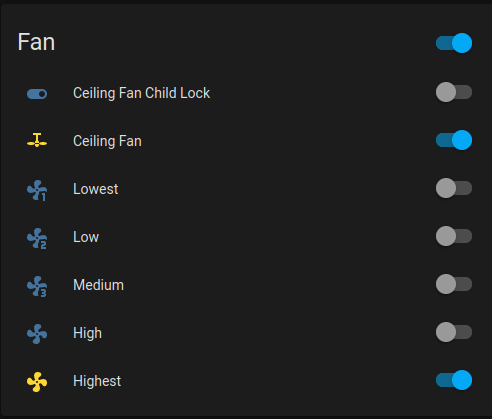This screenshot has height=419, width=492.
Task: Click the Medium entity name
Action: click(98, 285)
